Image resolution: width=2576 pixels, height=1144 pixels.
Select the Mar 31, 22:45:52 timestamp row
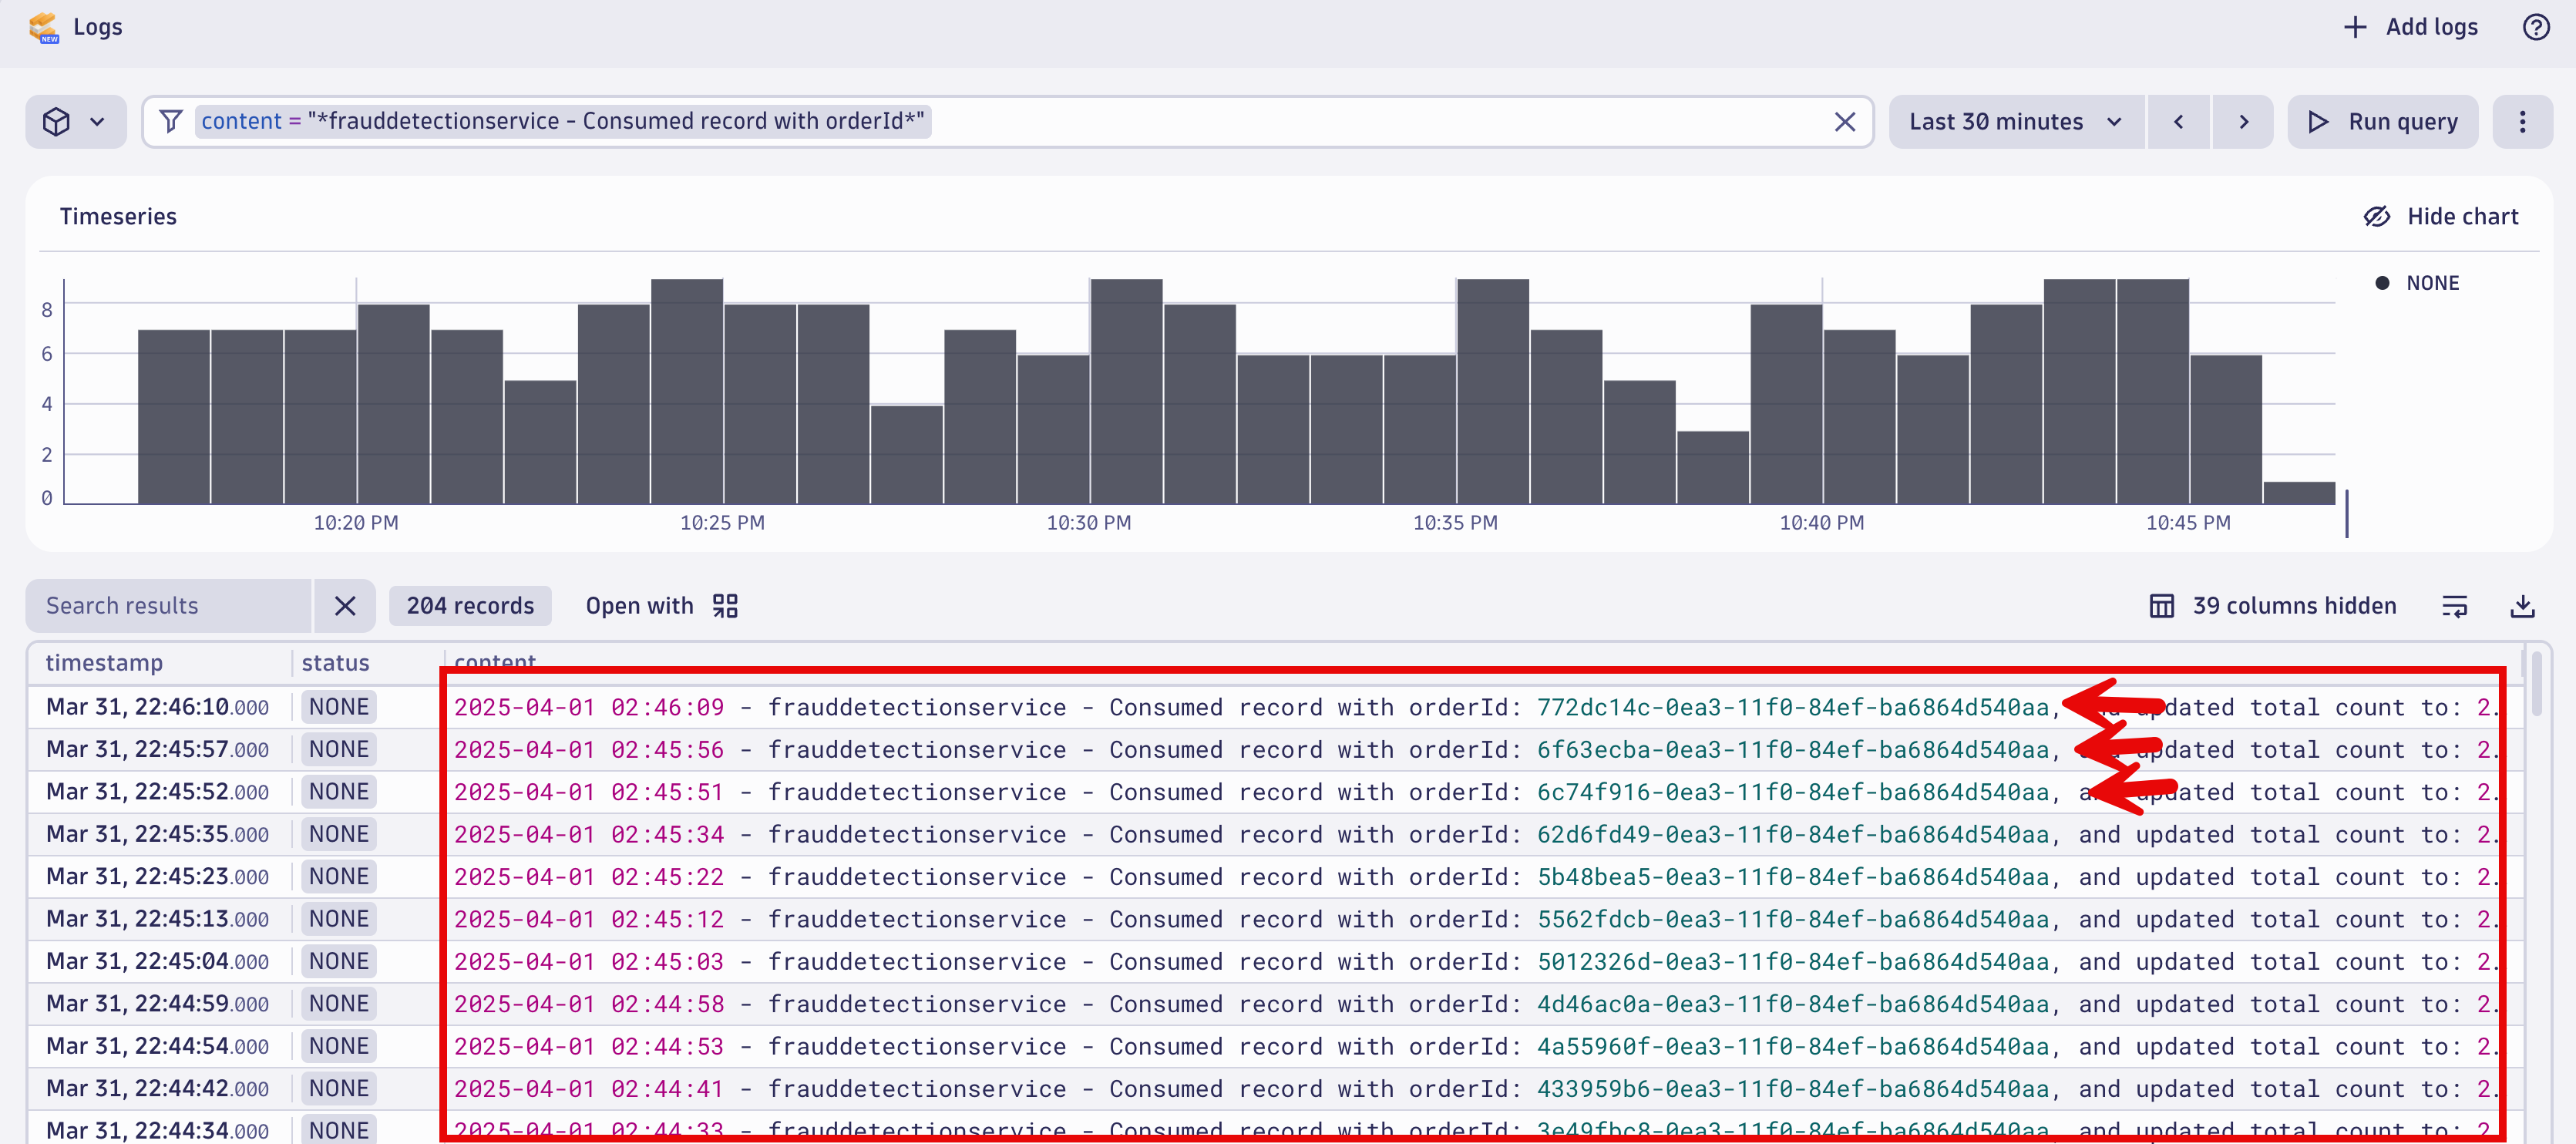tap(157, 791)
